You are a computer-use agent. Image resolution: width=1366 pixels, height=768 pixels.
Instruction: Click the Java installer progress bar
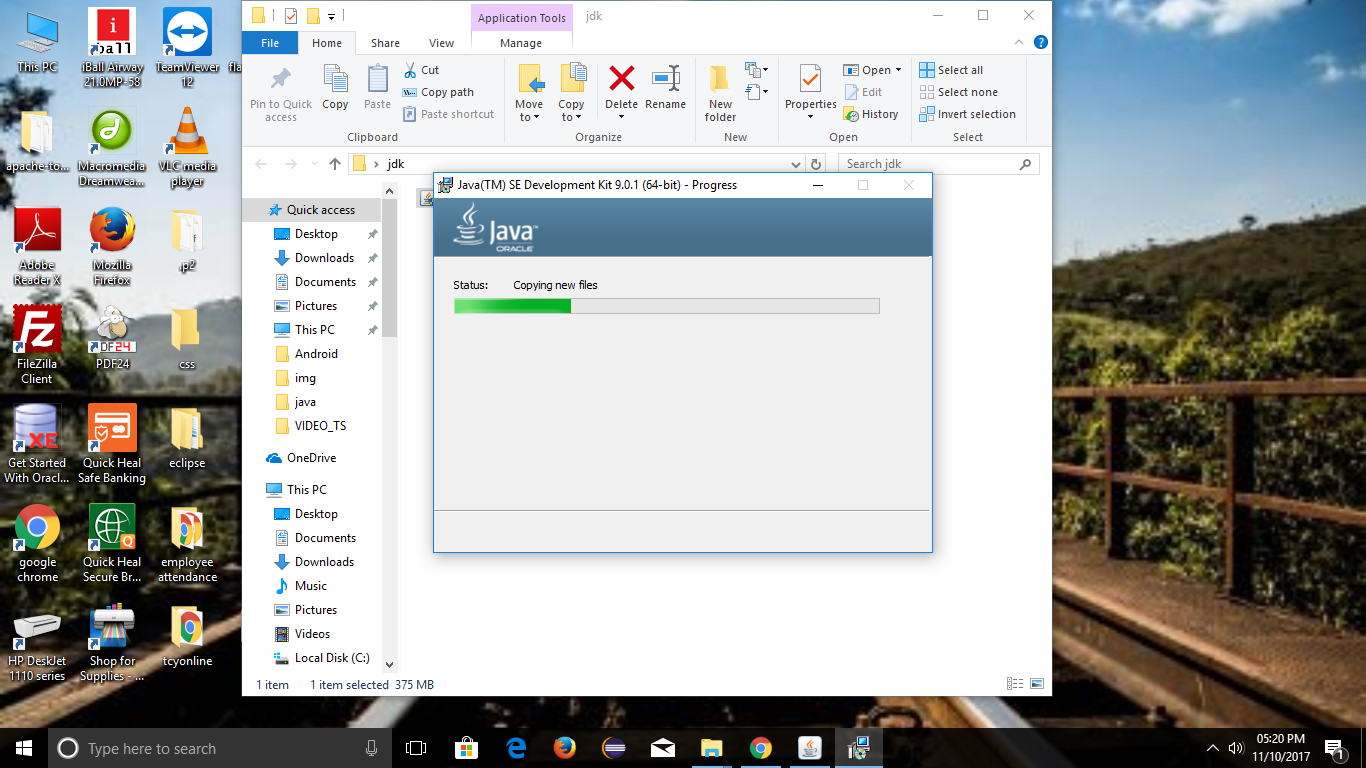tap(666, 306)
